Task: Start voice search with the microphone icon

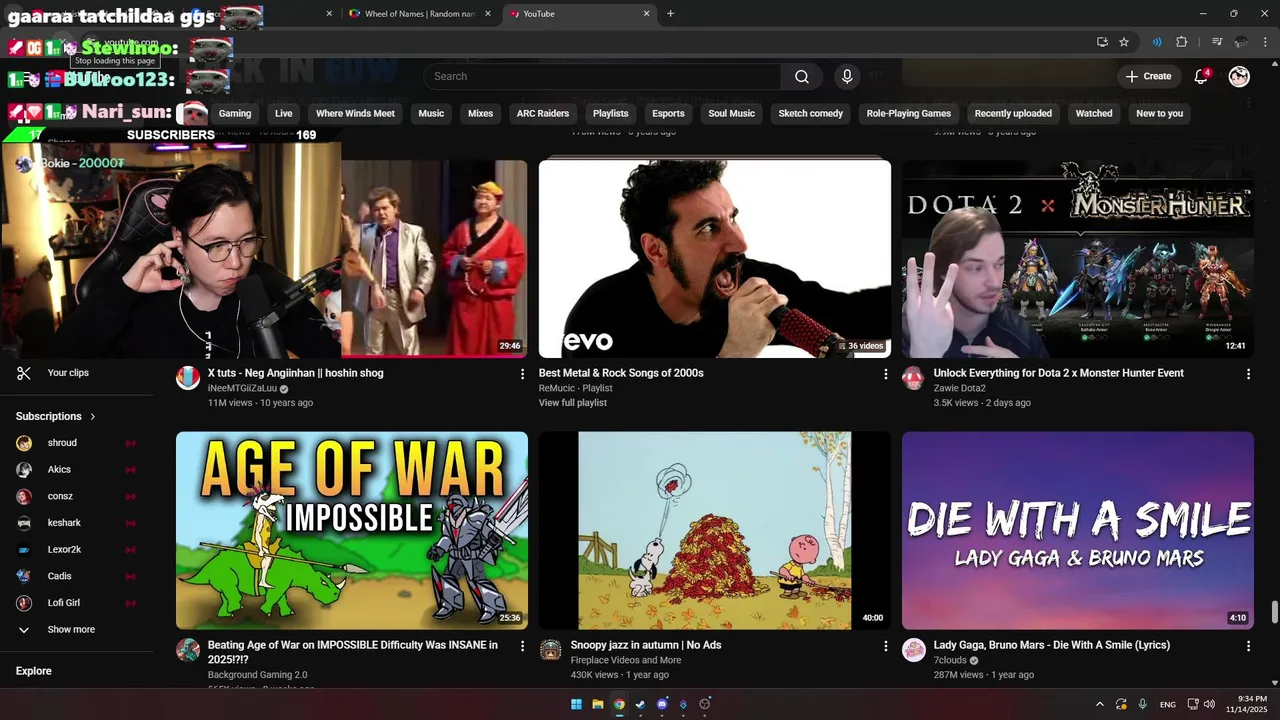Action: (847, 76)
